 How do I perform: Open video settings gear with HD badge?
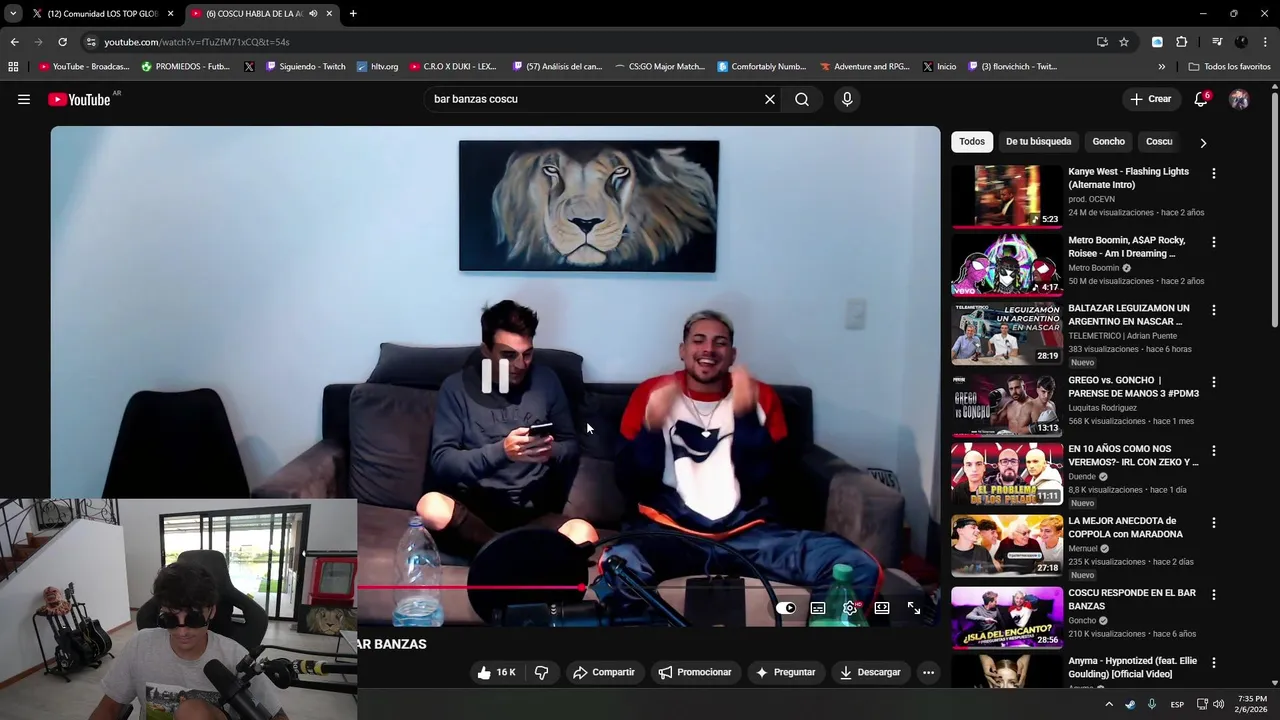point(850,607)
